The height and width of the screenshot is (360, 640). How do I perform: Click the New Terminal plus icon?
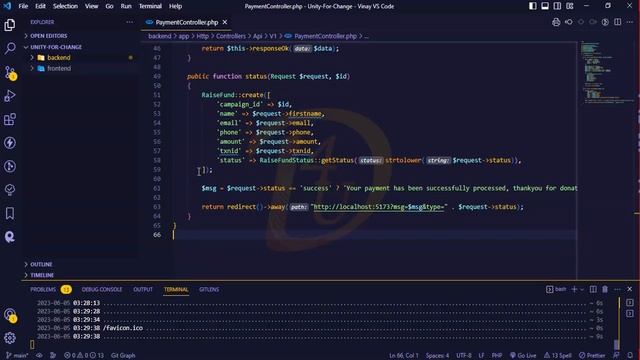coord(574,289)
